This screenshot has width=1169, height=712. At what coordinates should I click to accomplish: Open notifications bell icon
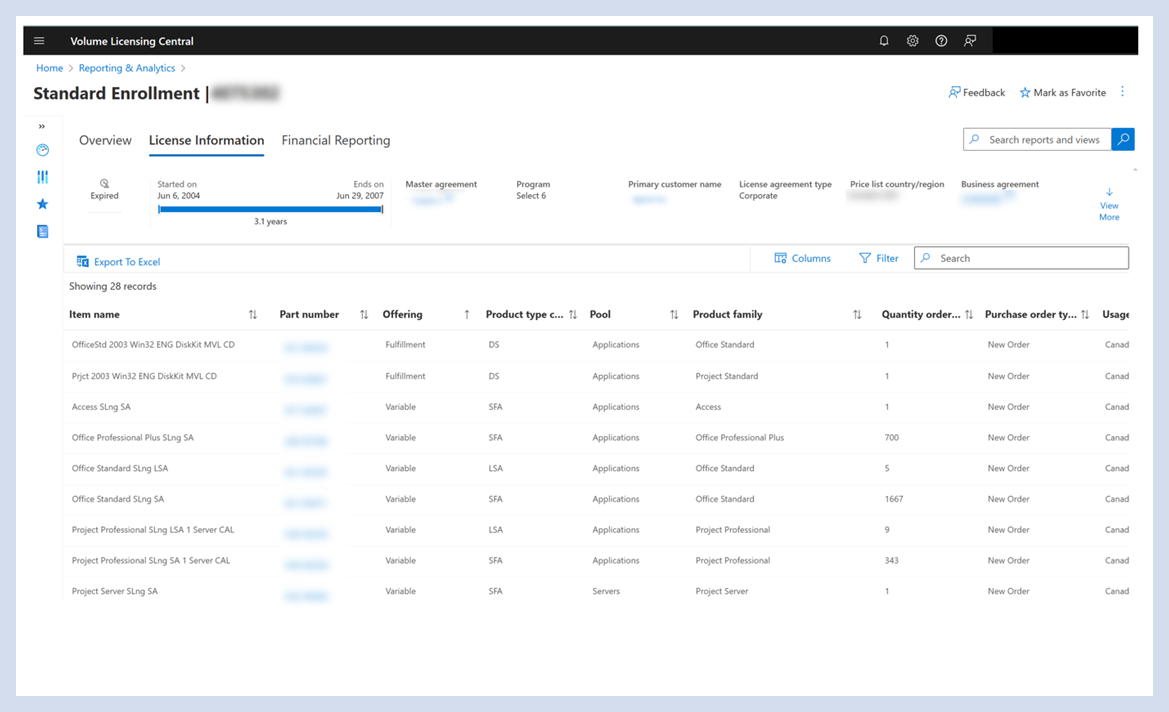[883, 41]
